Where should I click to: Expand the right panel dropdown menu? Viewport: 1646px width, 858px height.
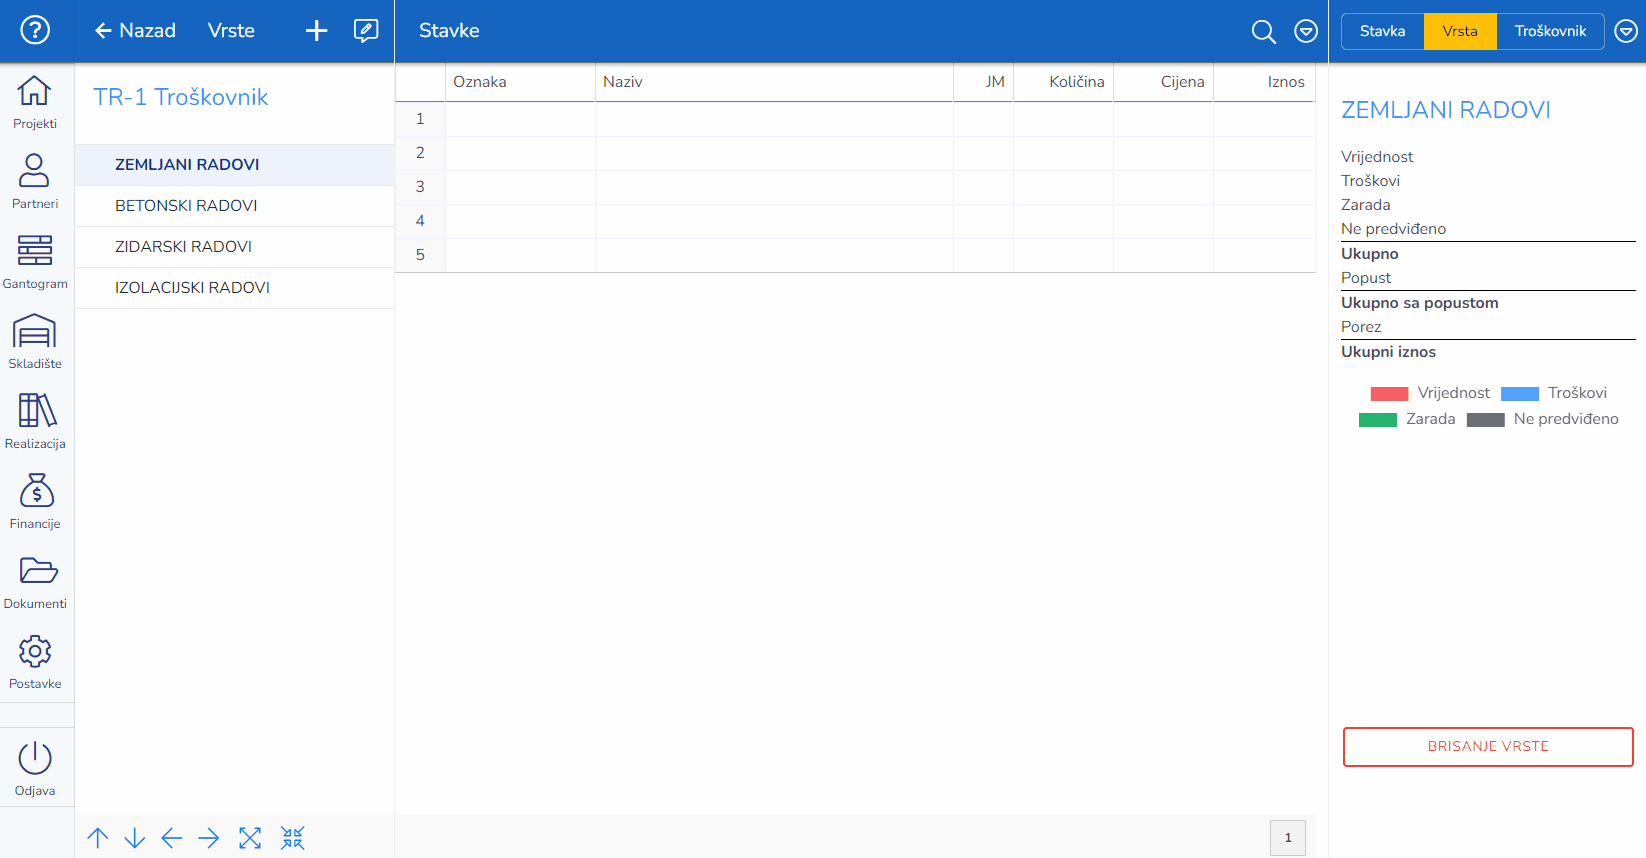1626,31
